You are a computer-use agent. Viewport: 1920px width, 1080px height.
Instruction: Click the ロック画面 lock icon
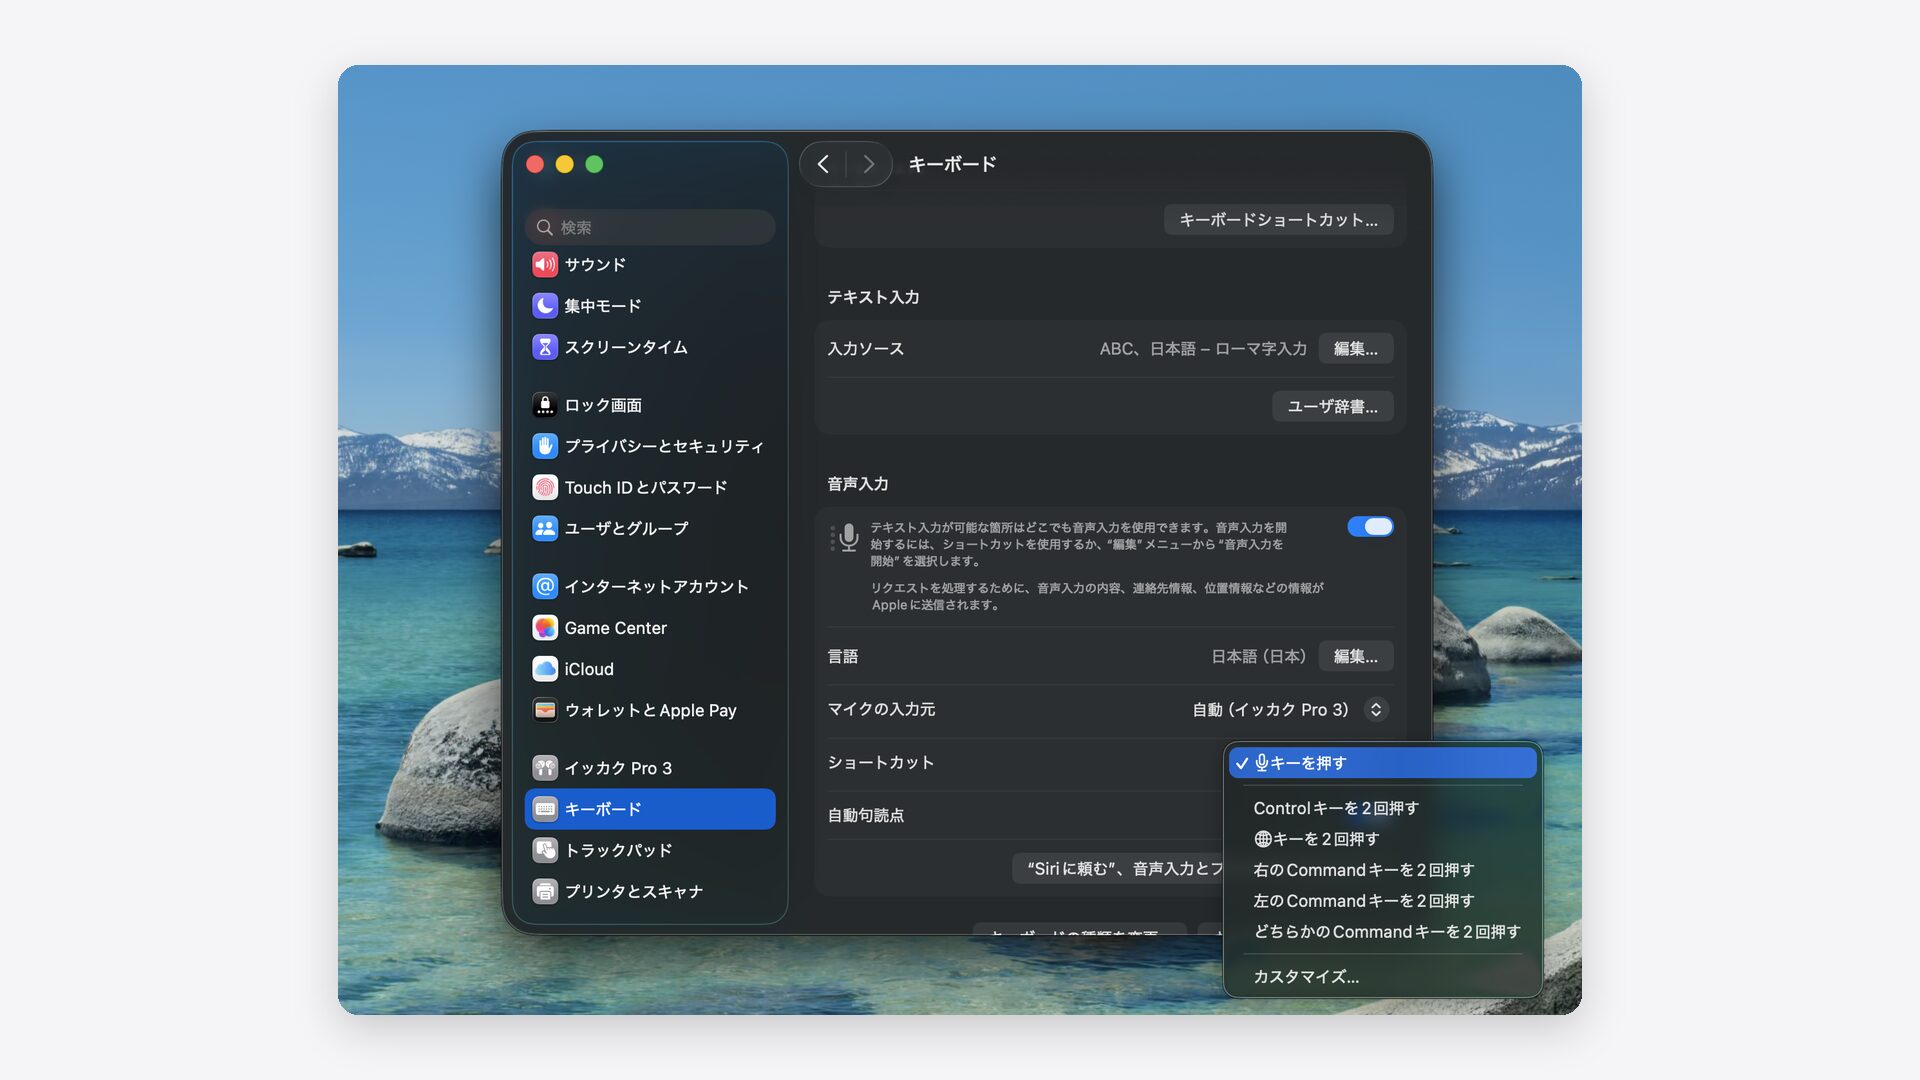pos(545,405)
